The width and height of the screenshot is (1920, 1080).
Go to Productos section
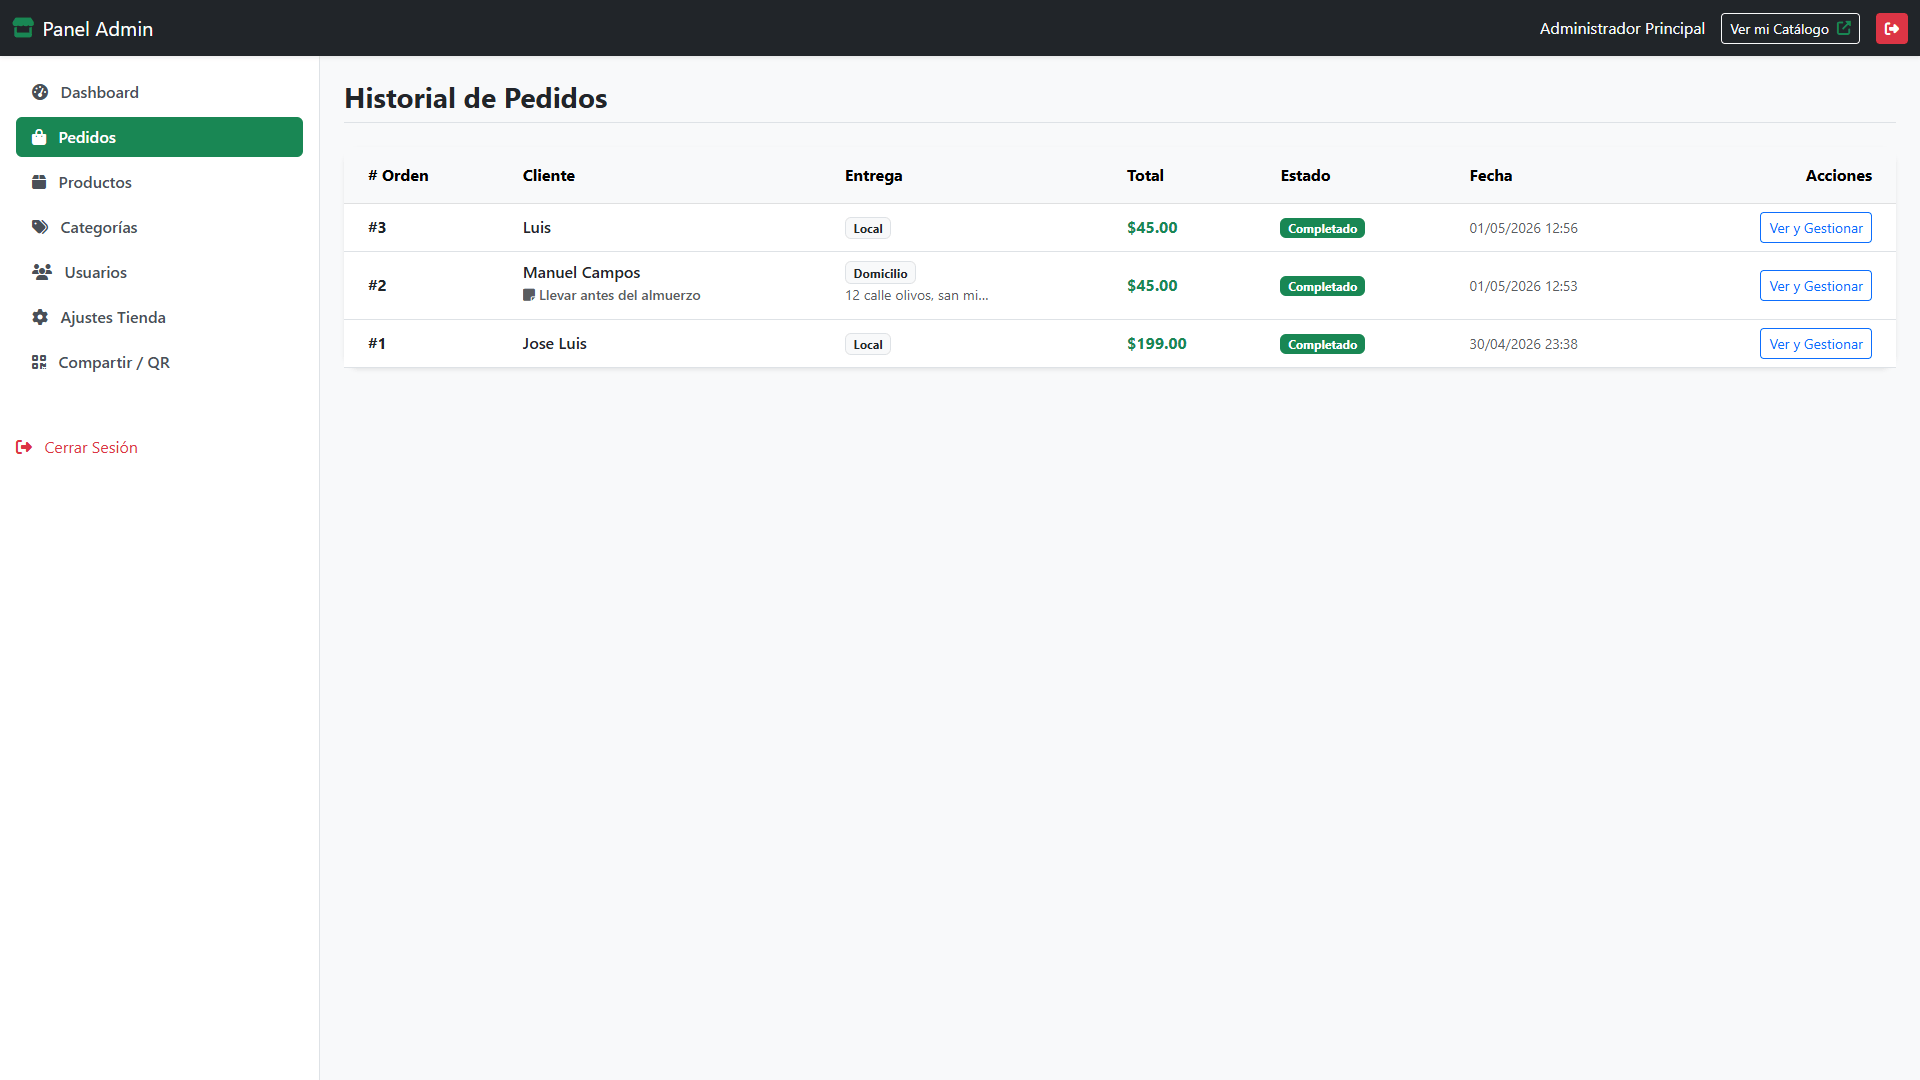click(x=159, y=182)
